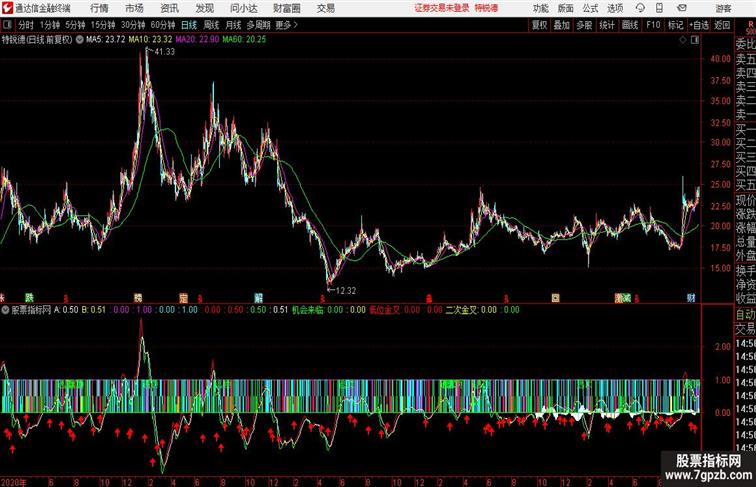Open the 资讯 menu

click(170, 8)
